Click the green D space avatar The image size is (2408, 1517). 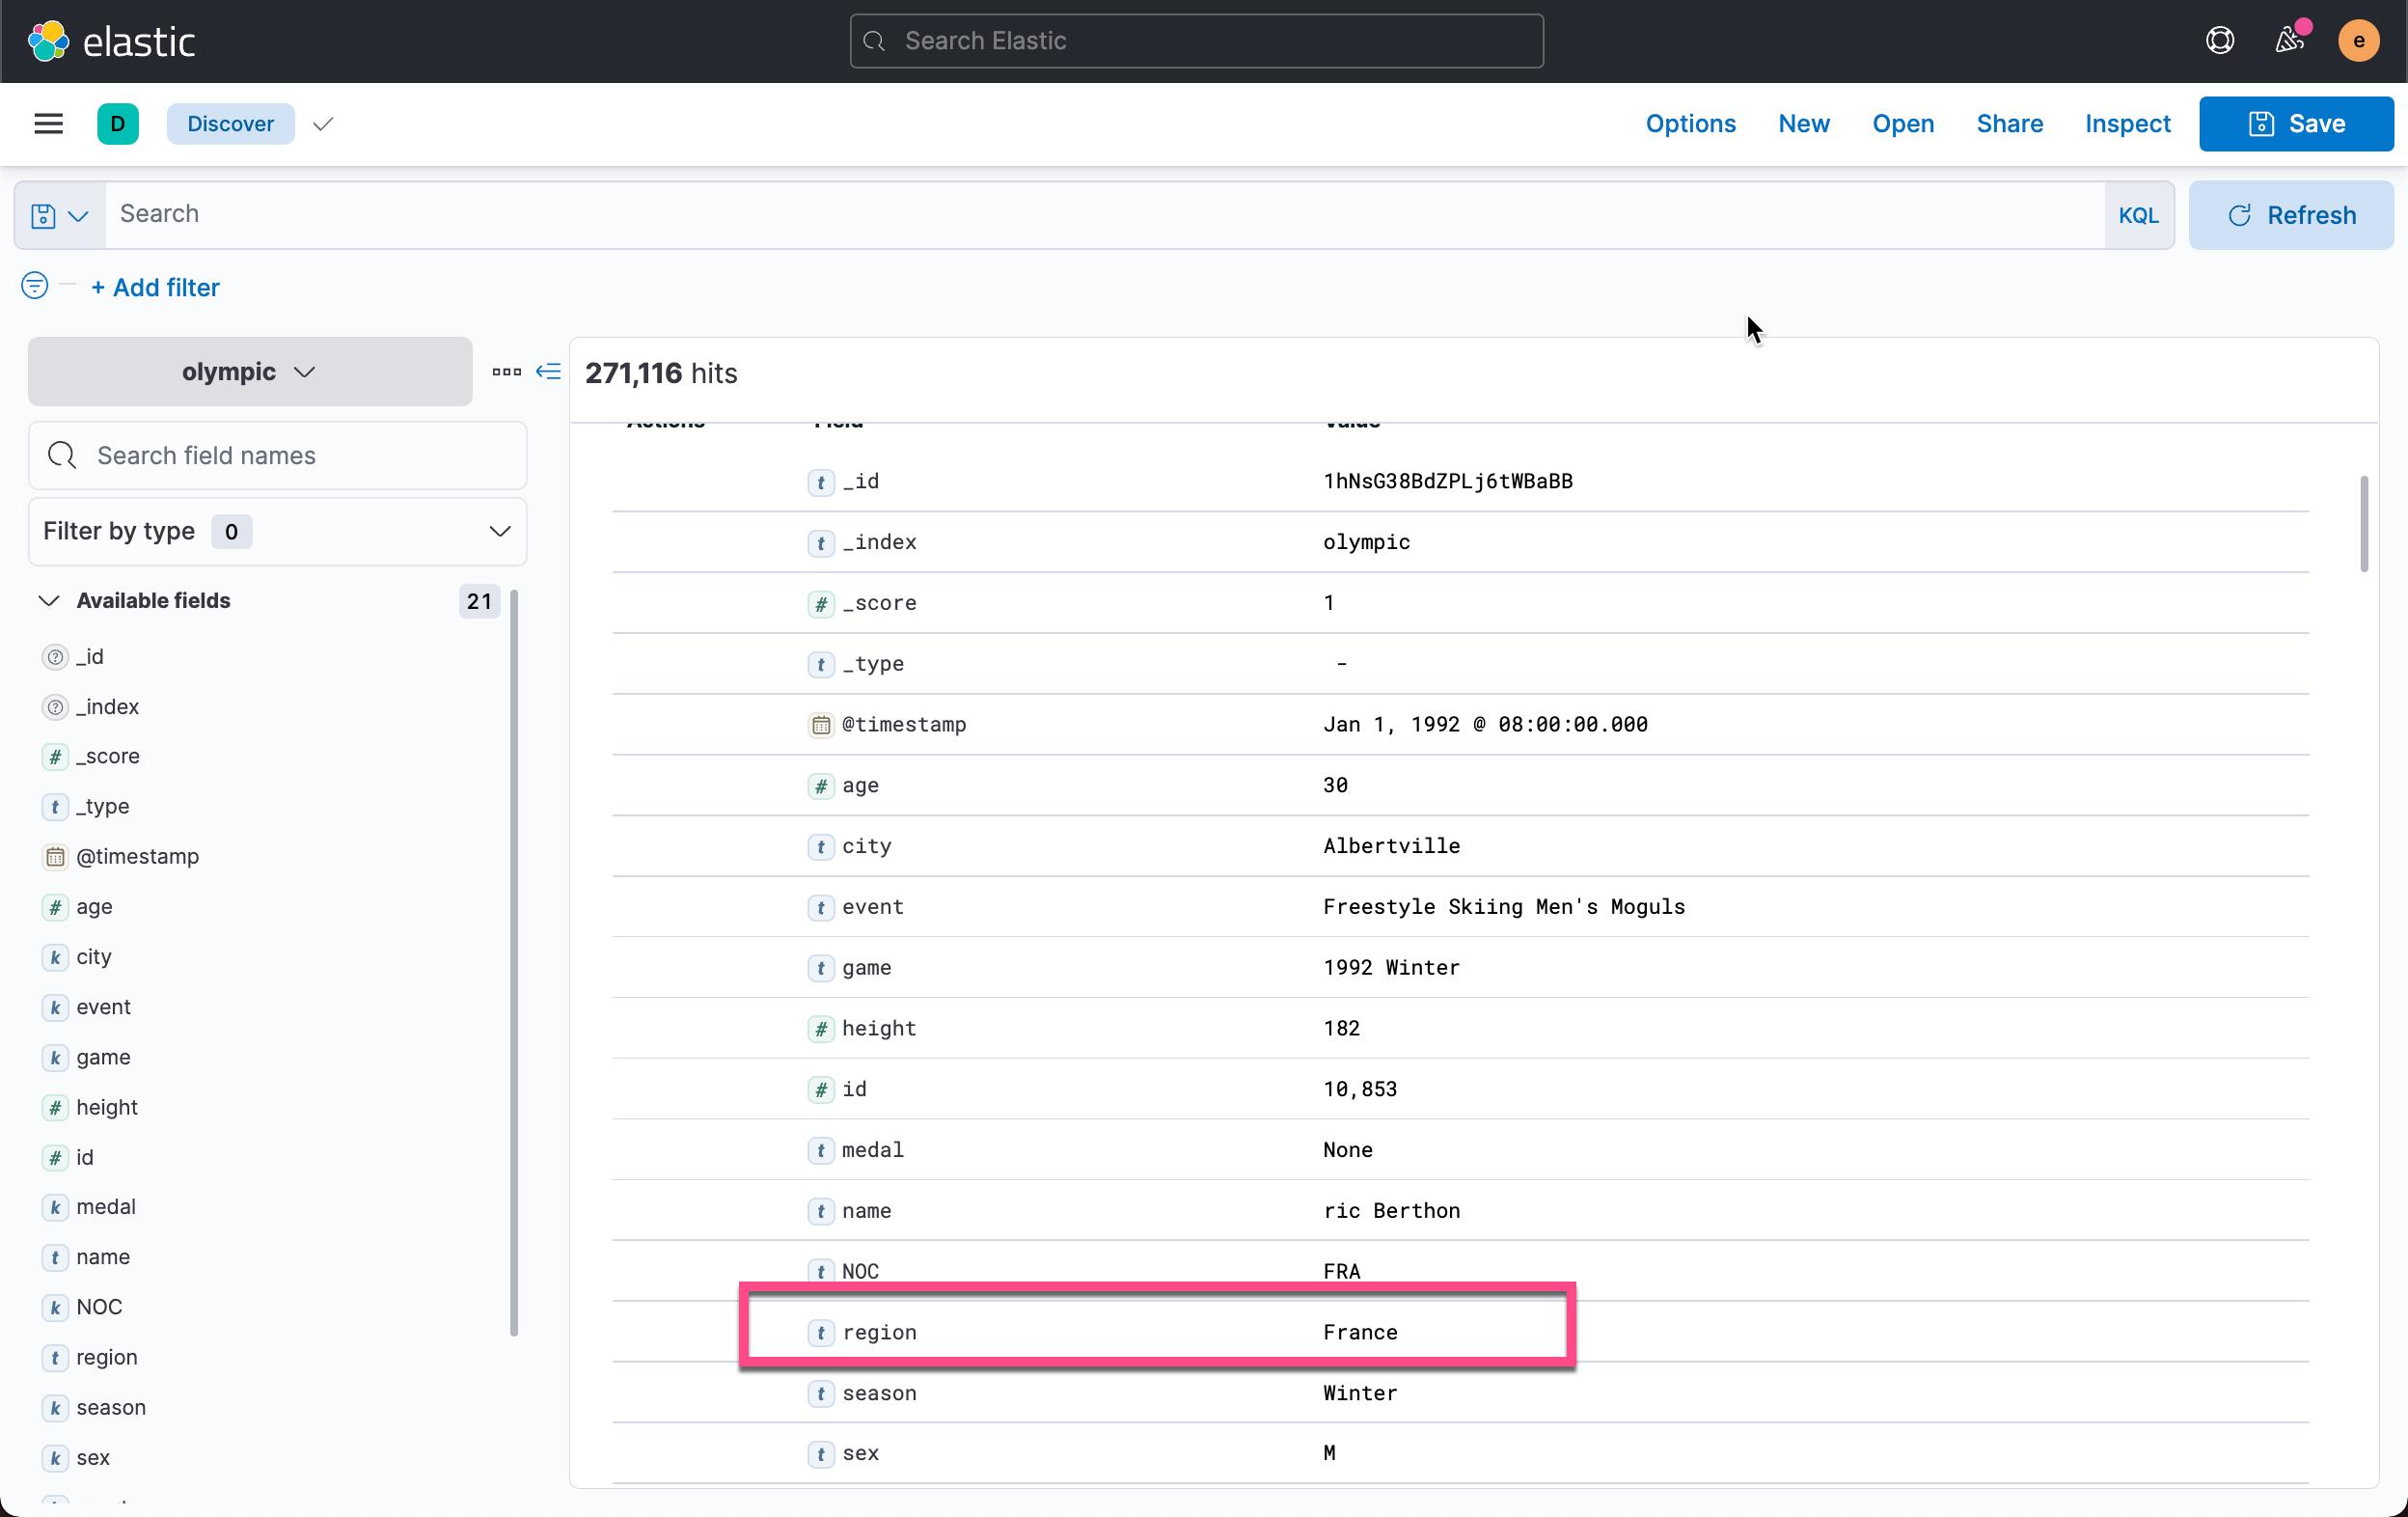(x=118, y=124)
